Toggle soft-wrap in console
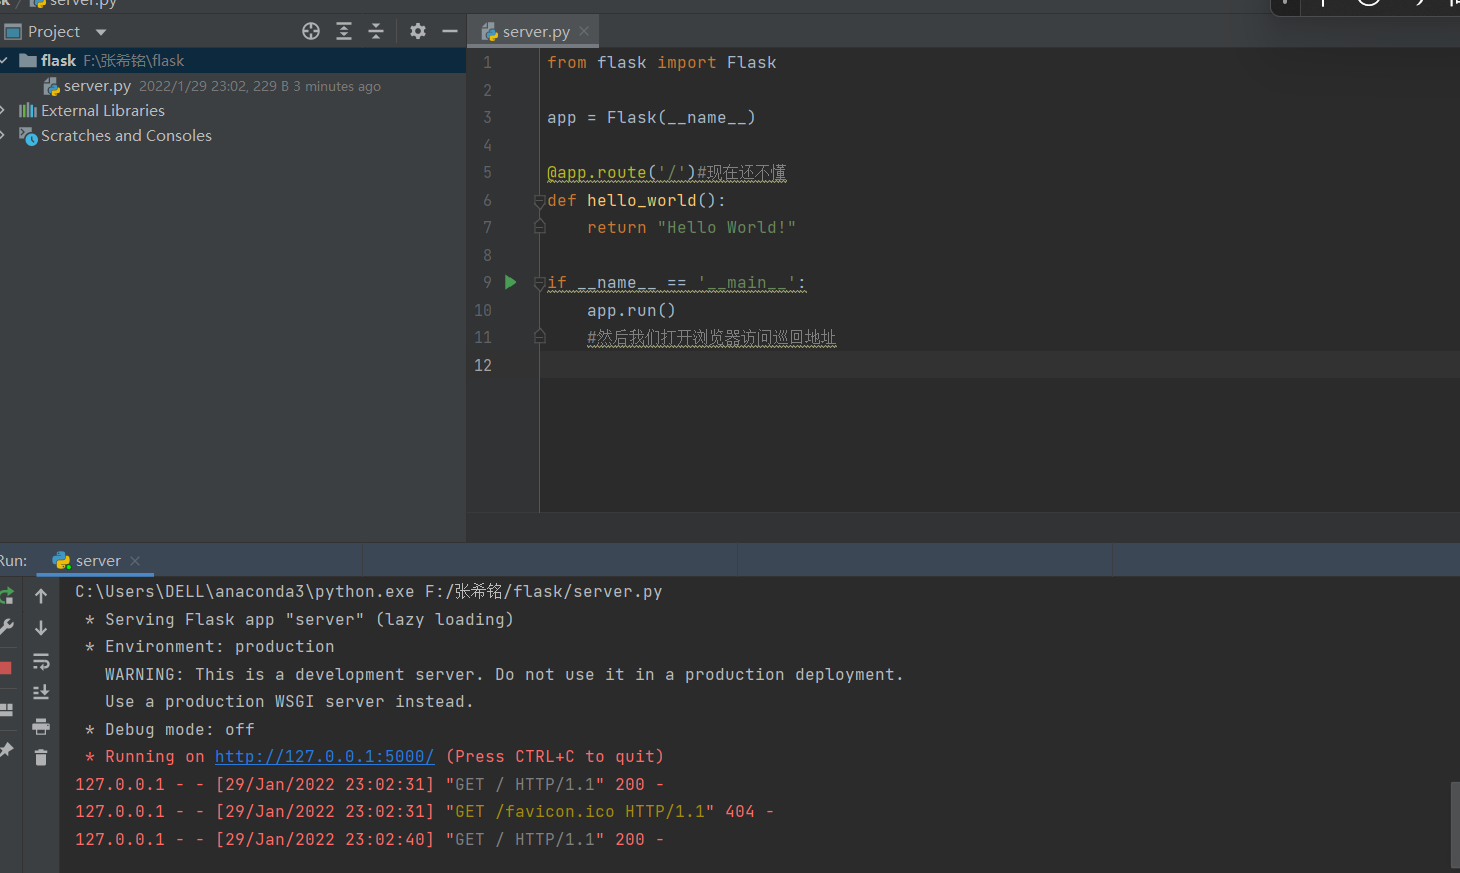This screenshot has width=1460, height=873. 41,661
